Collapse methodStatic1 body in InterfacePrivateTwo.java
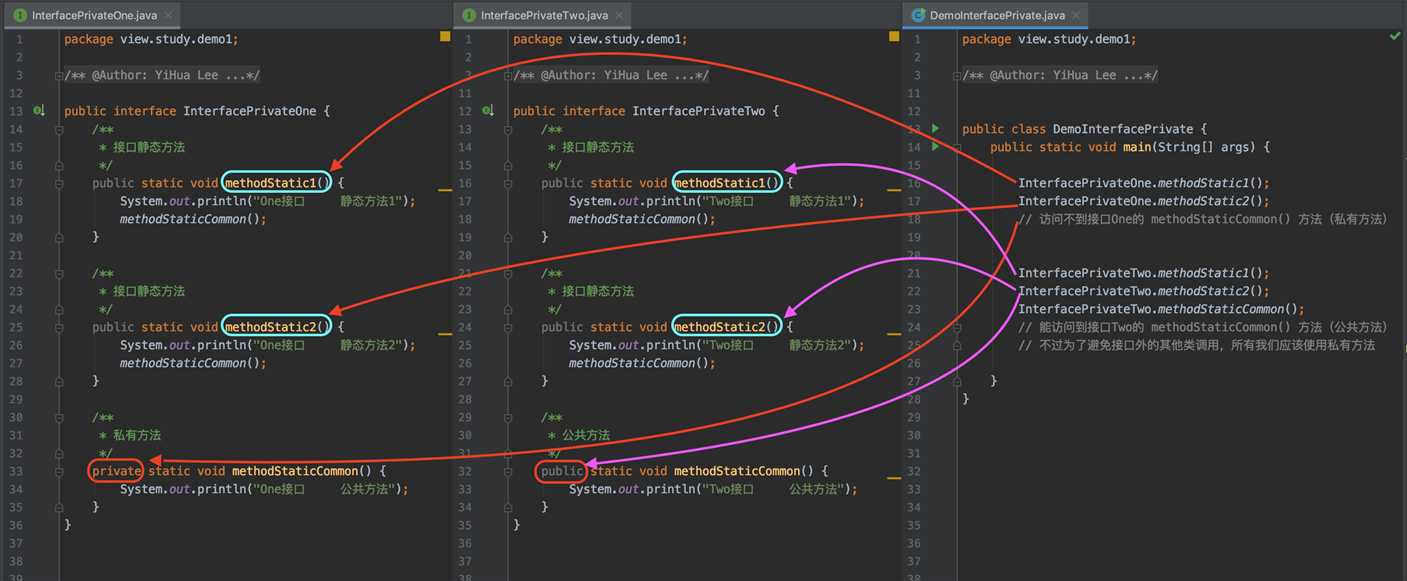Viewport: 1407px width, 581px height. click(x=508, y=183)
